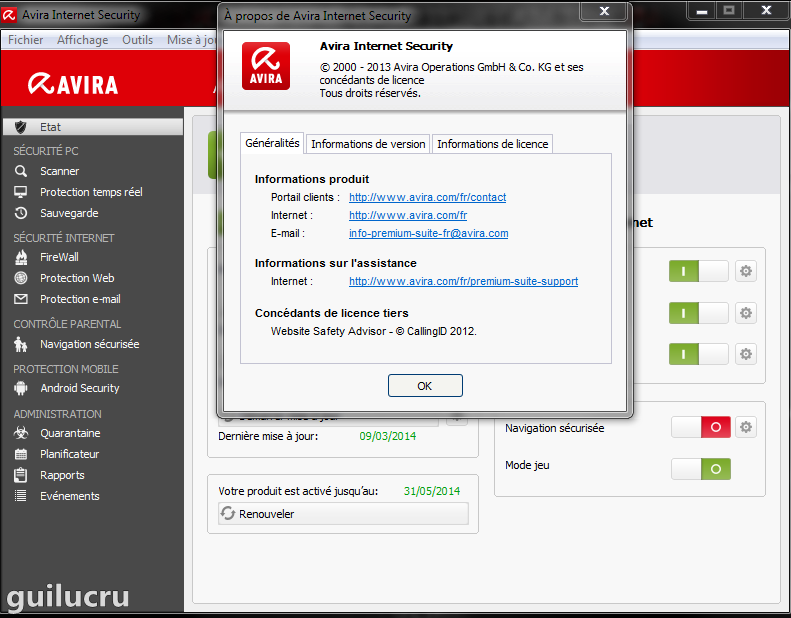Switch to Informations de licence tab
The image size is (791, 618).
point(492,144)
